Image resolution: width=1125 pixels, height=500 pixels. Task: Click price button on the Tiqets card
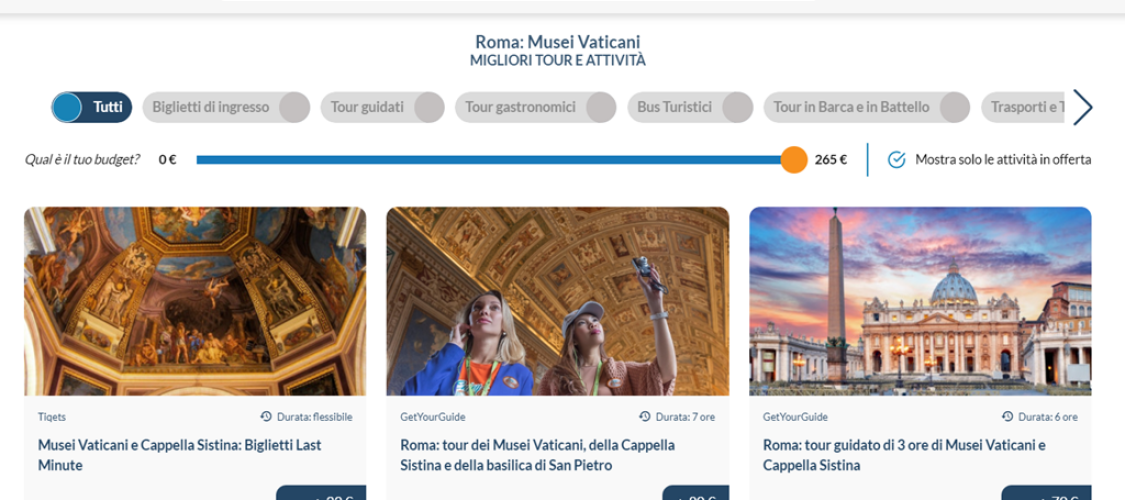[321, 494]
